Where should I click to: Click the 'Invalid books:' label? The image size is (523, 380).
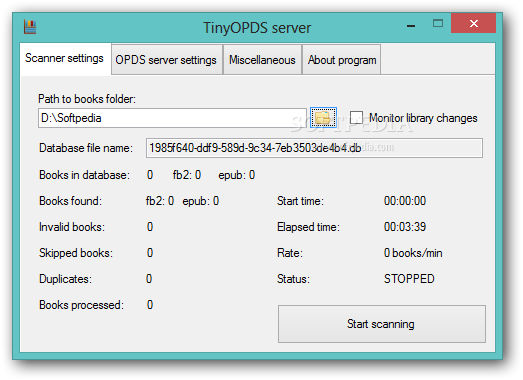point(72,227)
